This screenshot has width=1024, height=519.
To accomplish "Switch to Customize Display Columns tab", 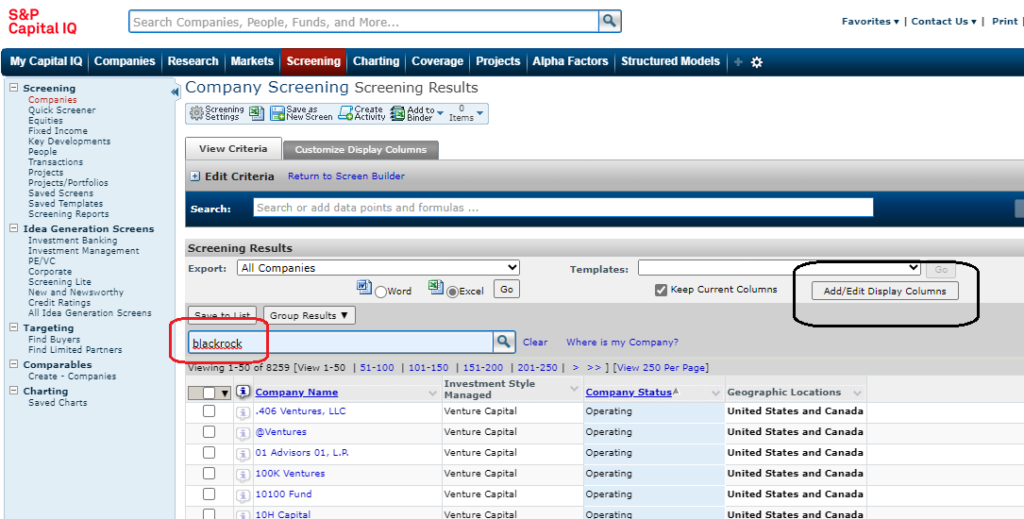I will (x=360, y=150).
